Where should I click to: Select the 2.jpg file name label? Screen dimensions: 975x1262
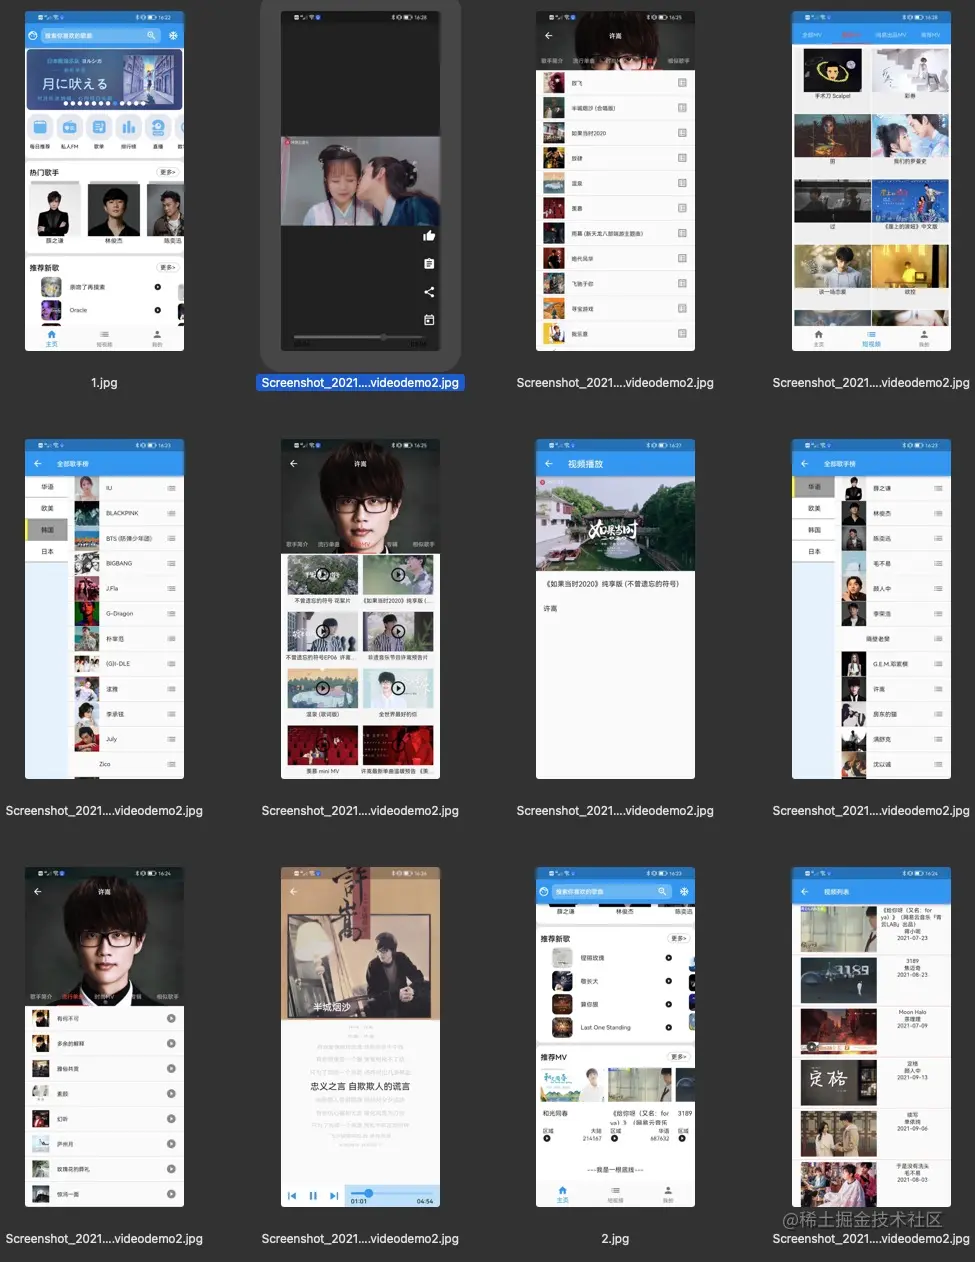[615, 1238]
